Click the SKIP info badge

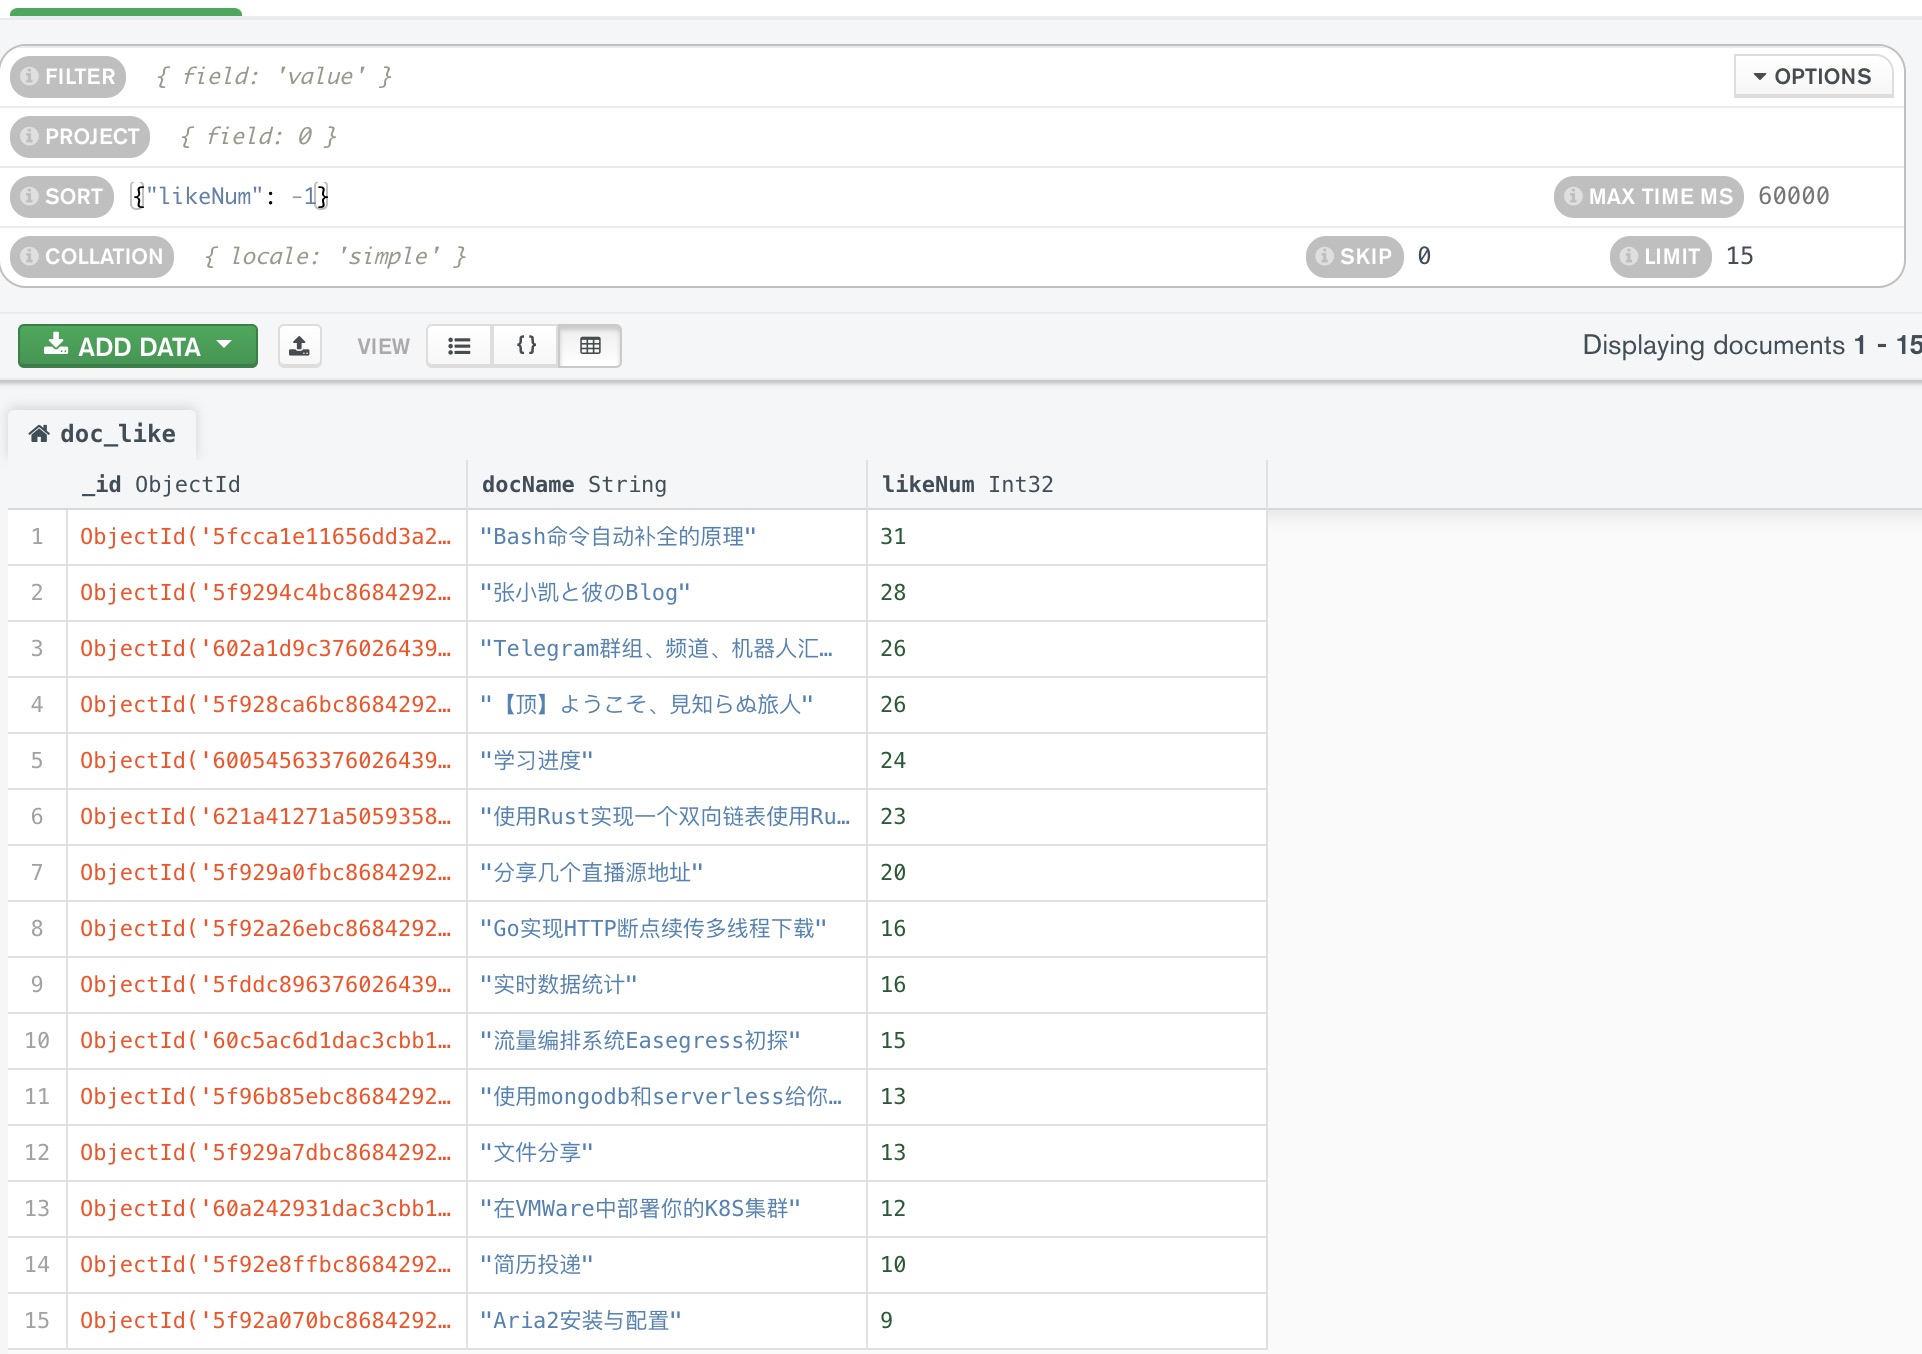point(1354,257)
